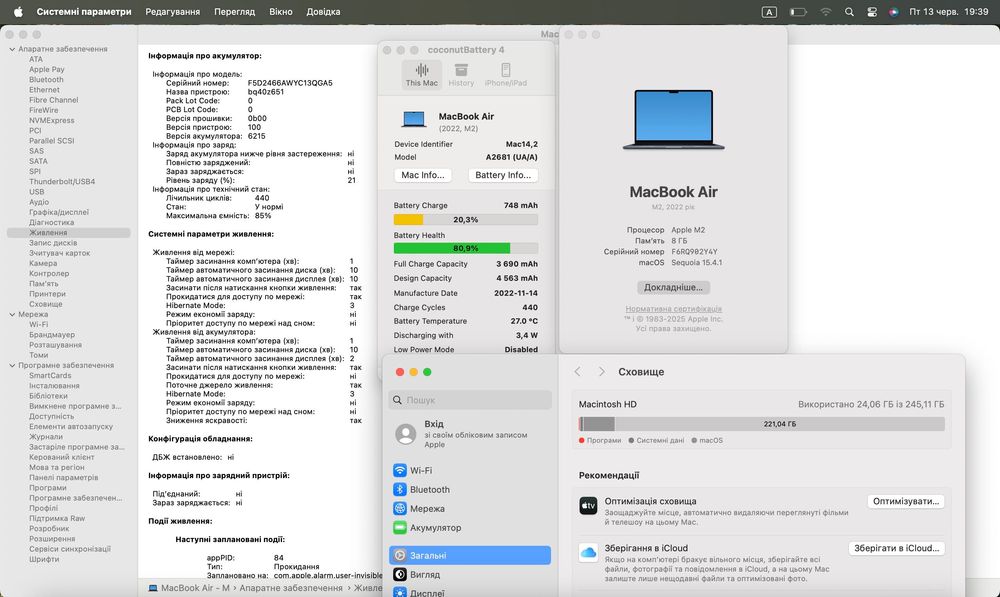The width and height of the screenshot is (1000, 597).
Task: Click the keyboard input source icon
Action: pyautogui.click(x=769, y=11)
